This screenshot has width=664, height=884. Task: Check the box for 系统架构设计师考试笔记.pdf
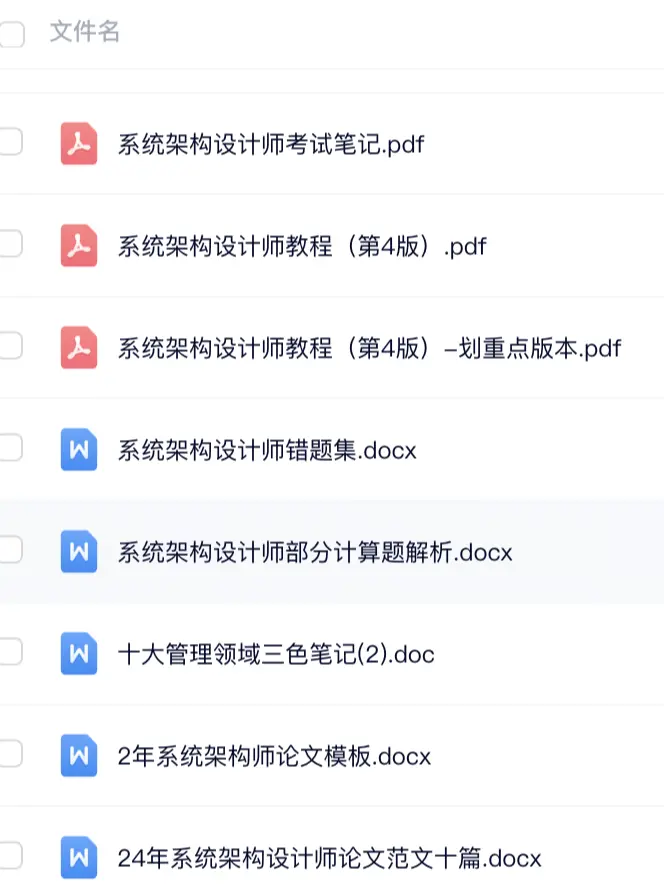point(10,143)
